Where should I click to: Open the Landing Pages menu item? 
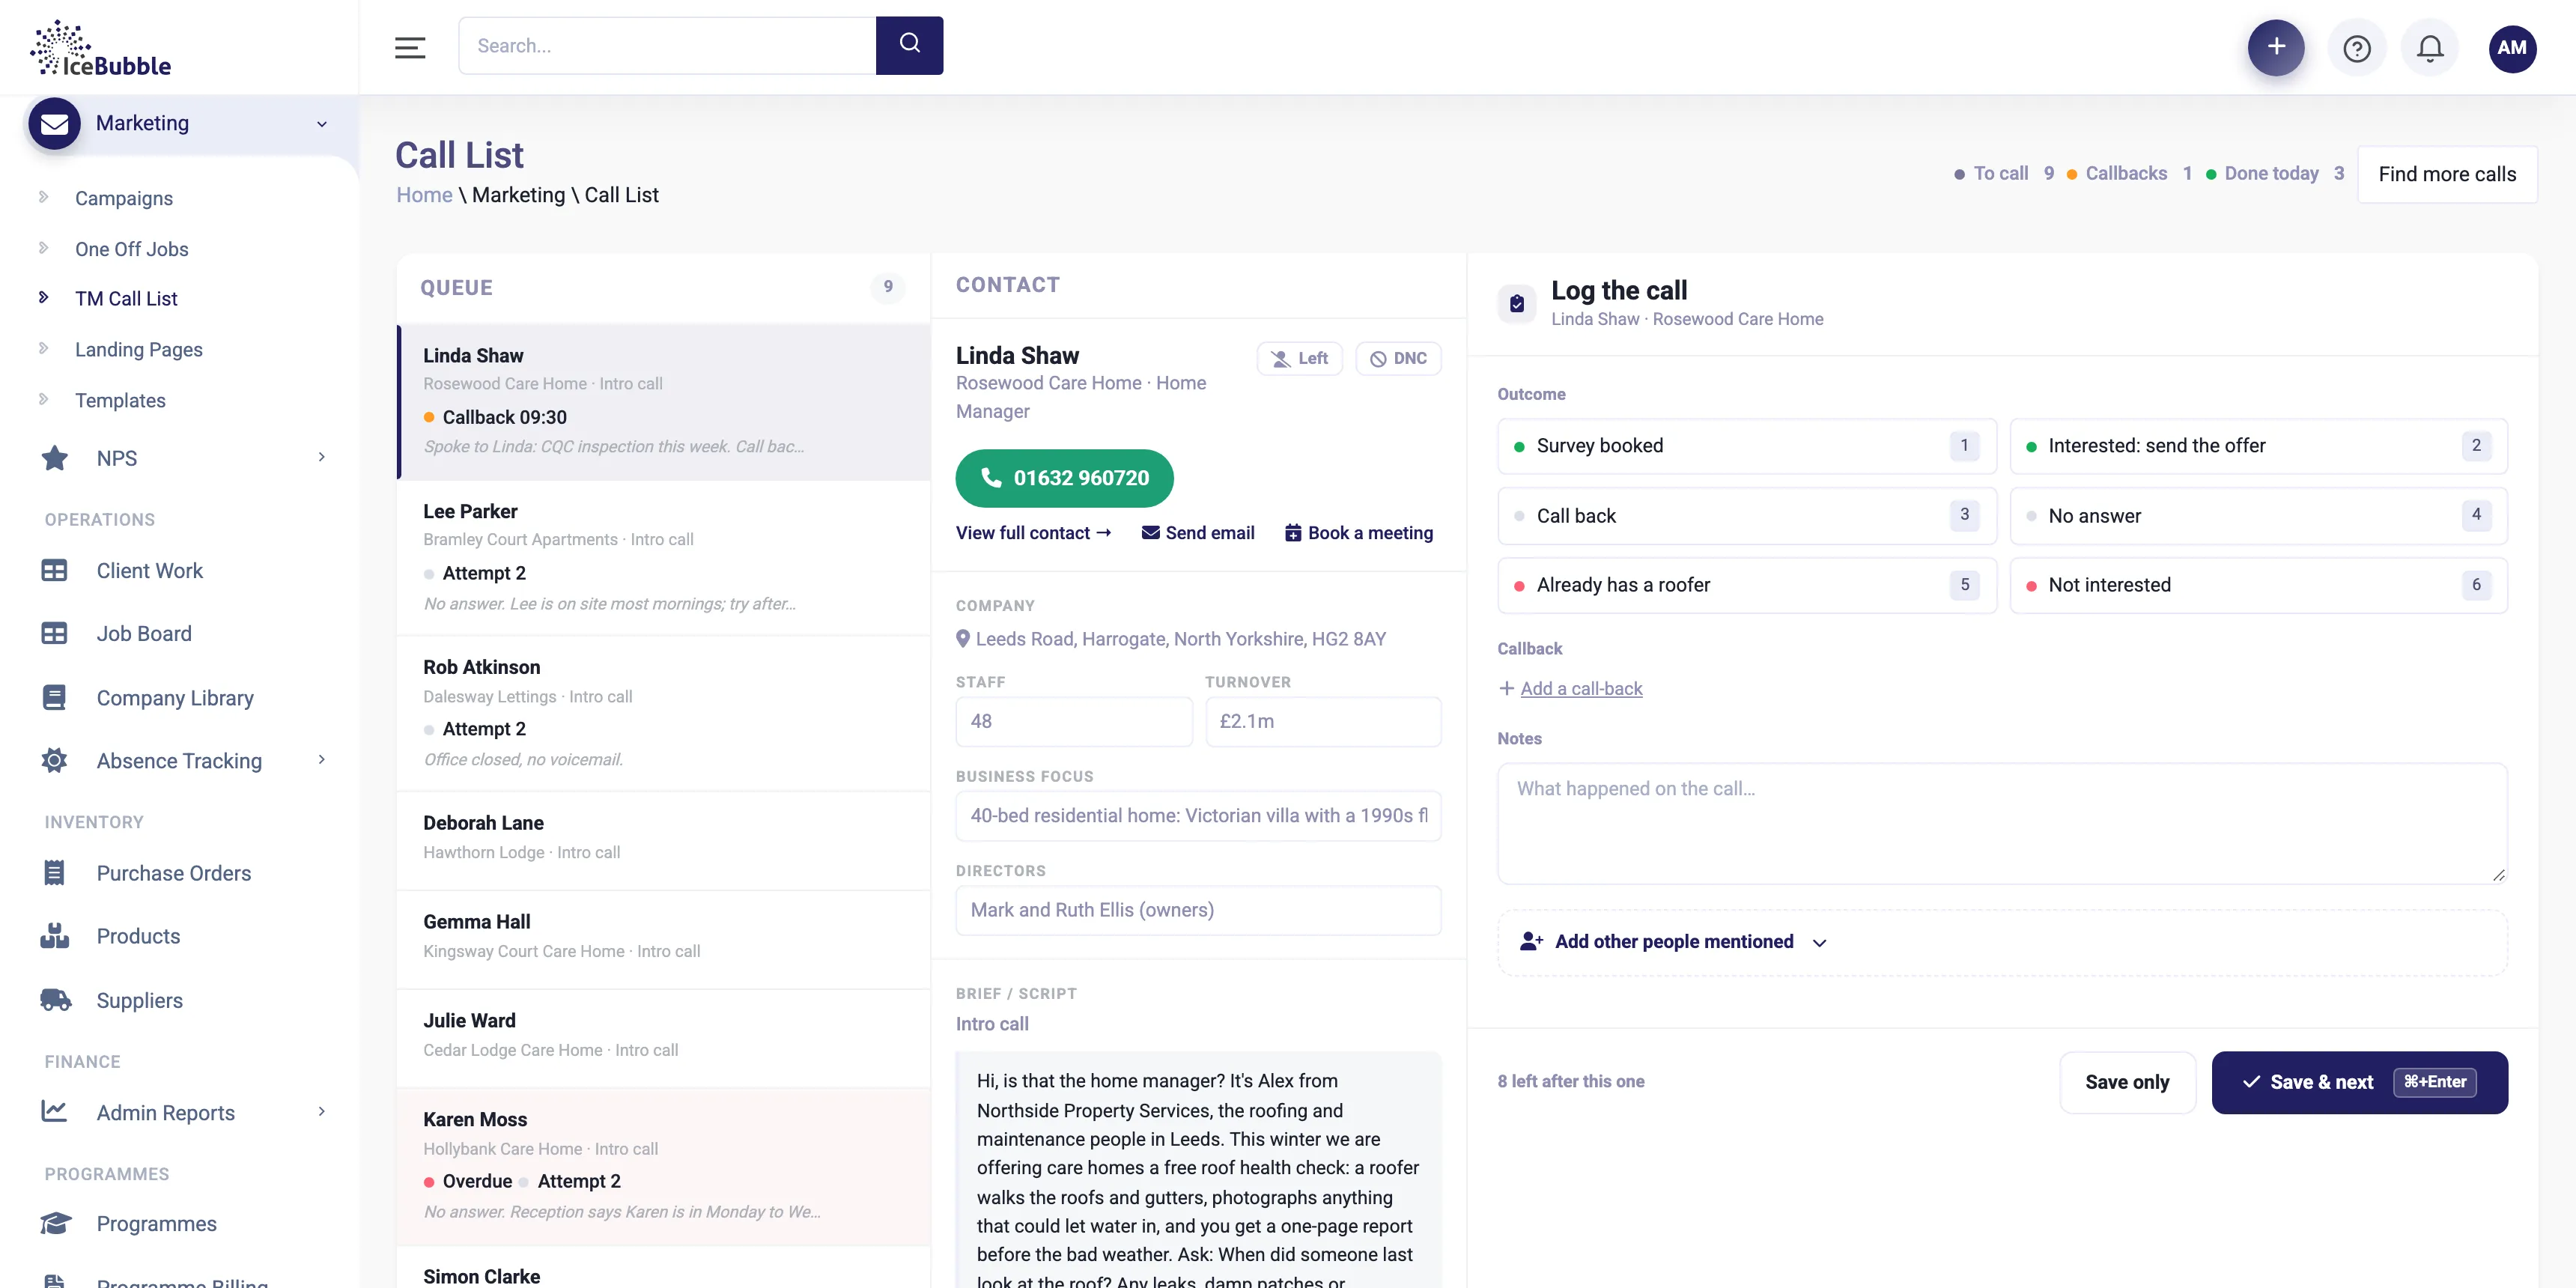point(138,350)
